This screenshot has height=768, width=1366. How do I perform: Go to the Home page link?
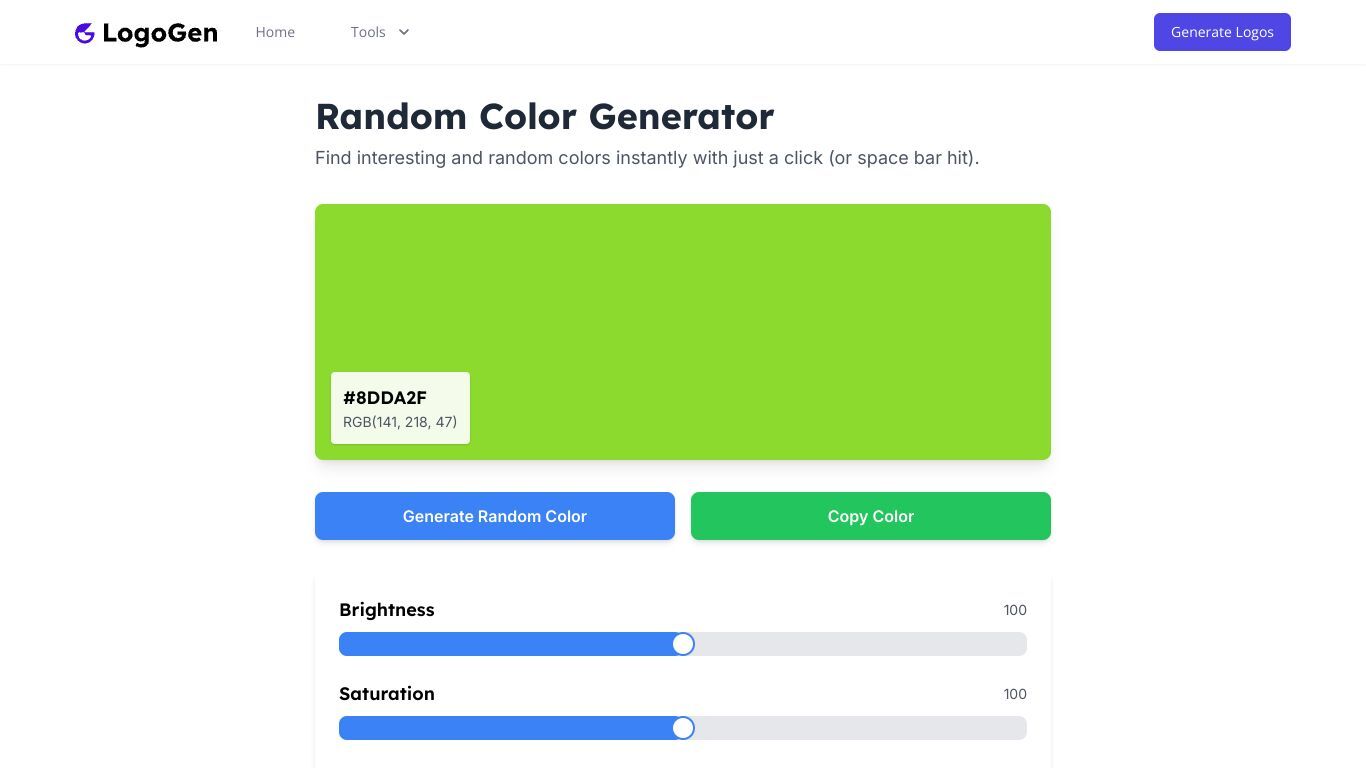275,32
